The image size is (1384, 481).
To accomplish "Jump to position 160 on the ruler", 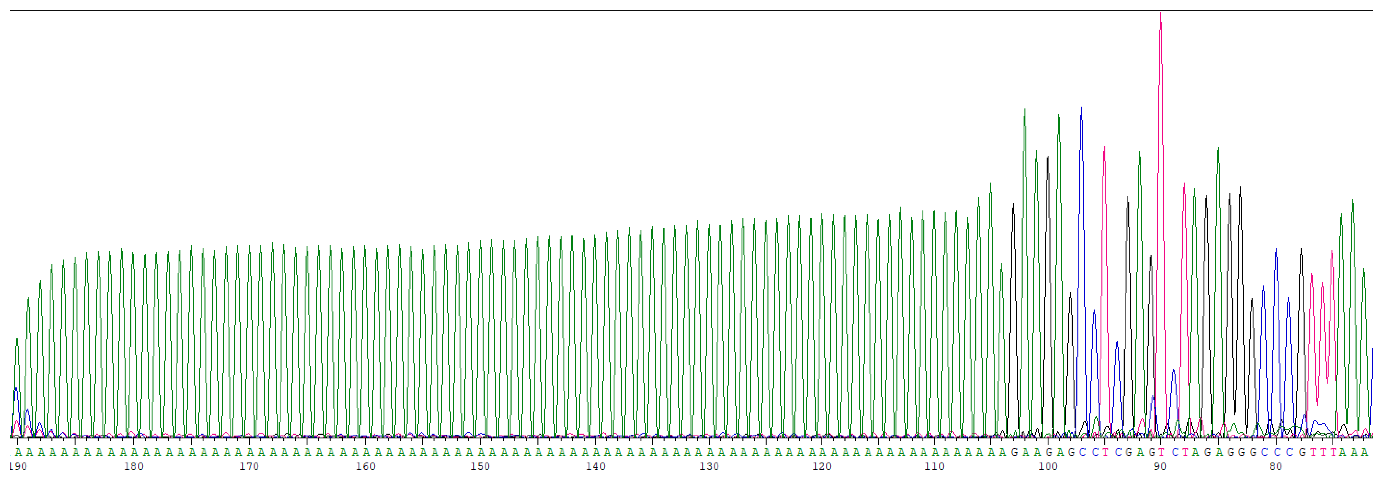I will pyautogui.click(x=365, y=466).
